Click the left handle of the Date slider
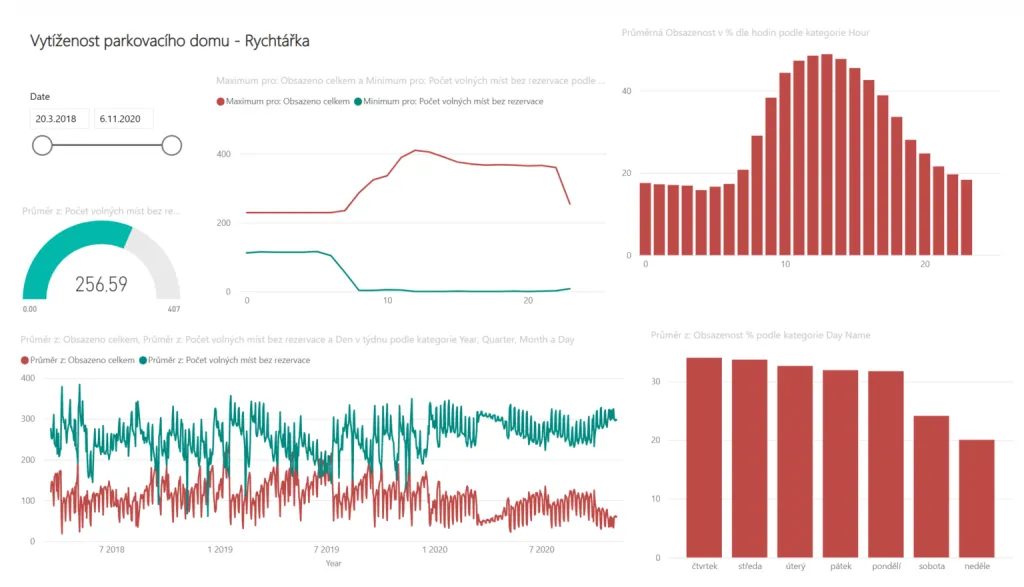Viewport: 1024px width, 587px height. (42, 146)
